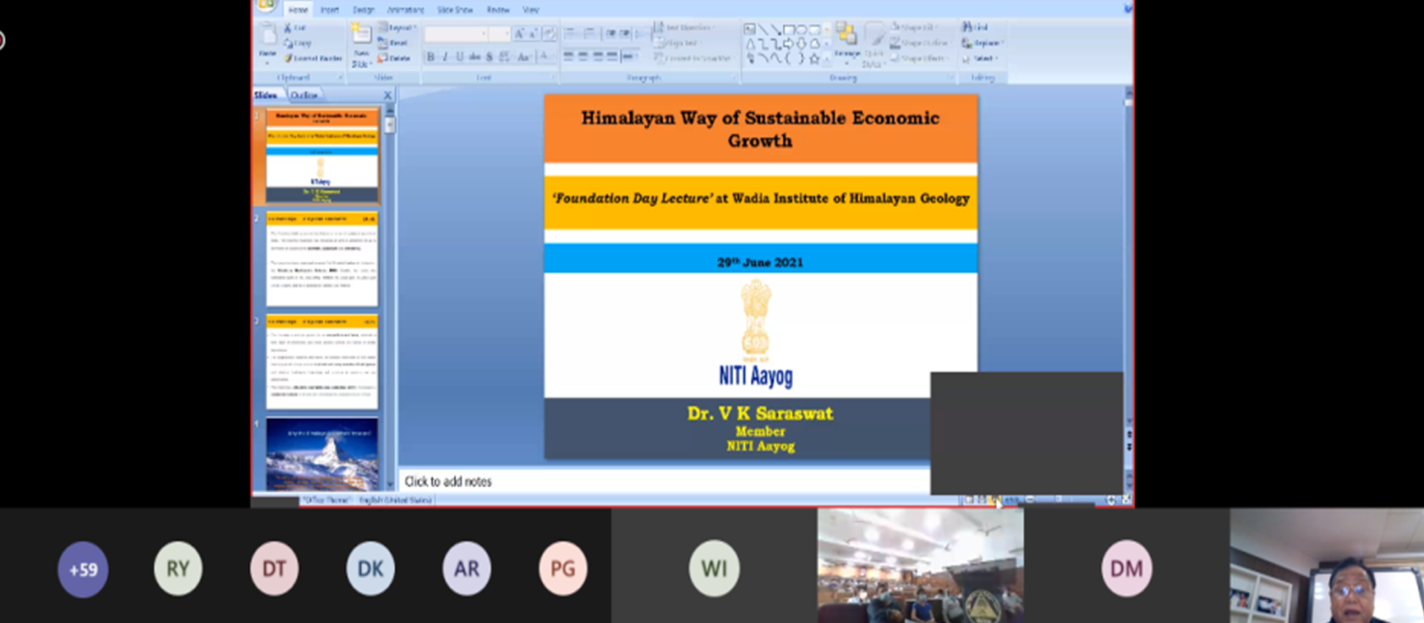Screen dimensions: 1424x623
Task: Align text left in Paragraph group
Action: 568,56
